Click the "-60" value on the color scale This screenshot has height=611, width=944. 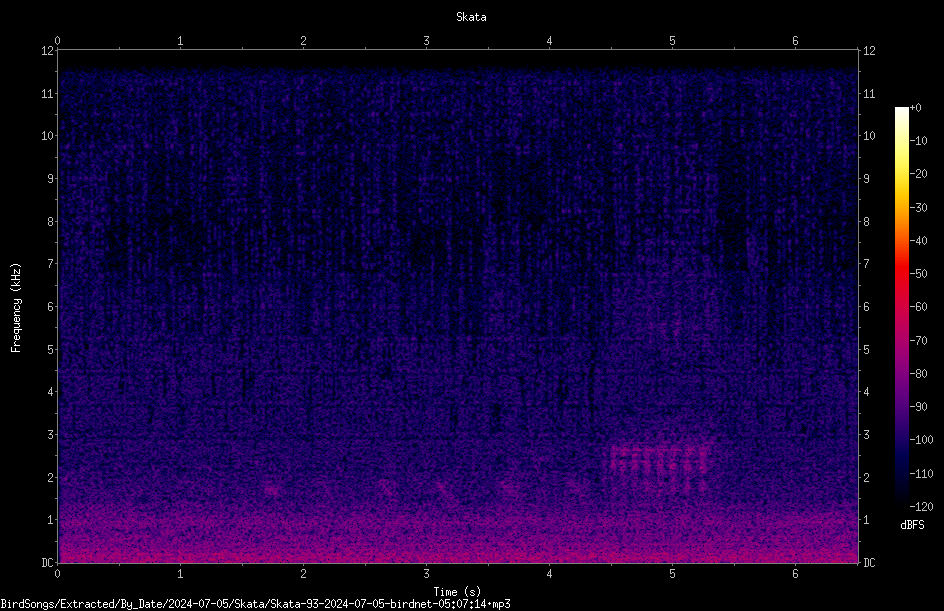[x=918, y=307]
